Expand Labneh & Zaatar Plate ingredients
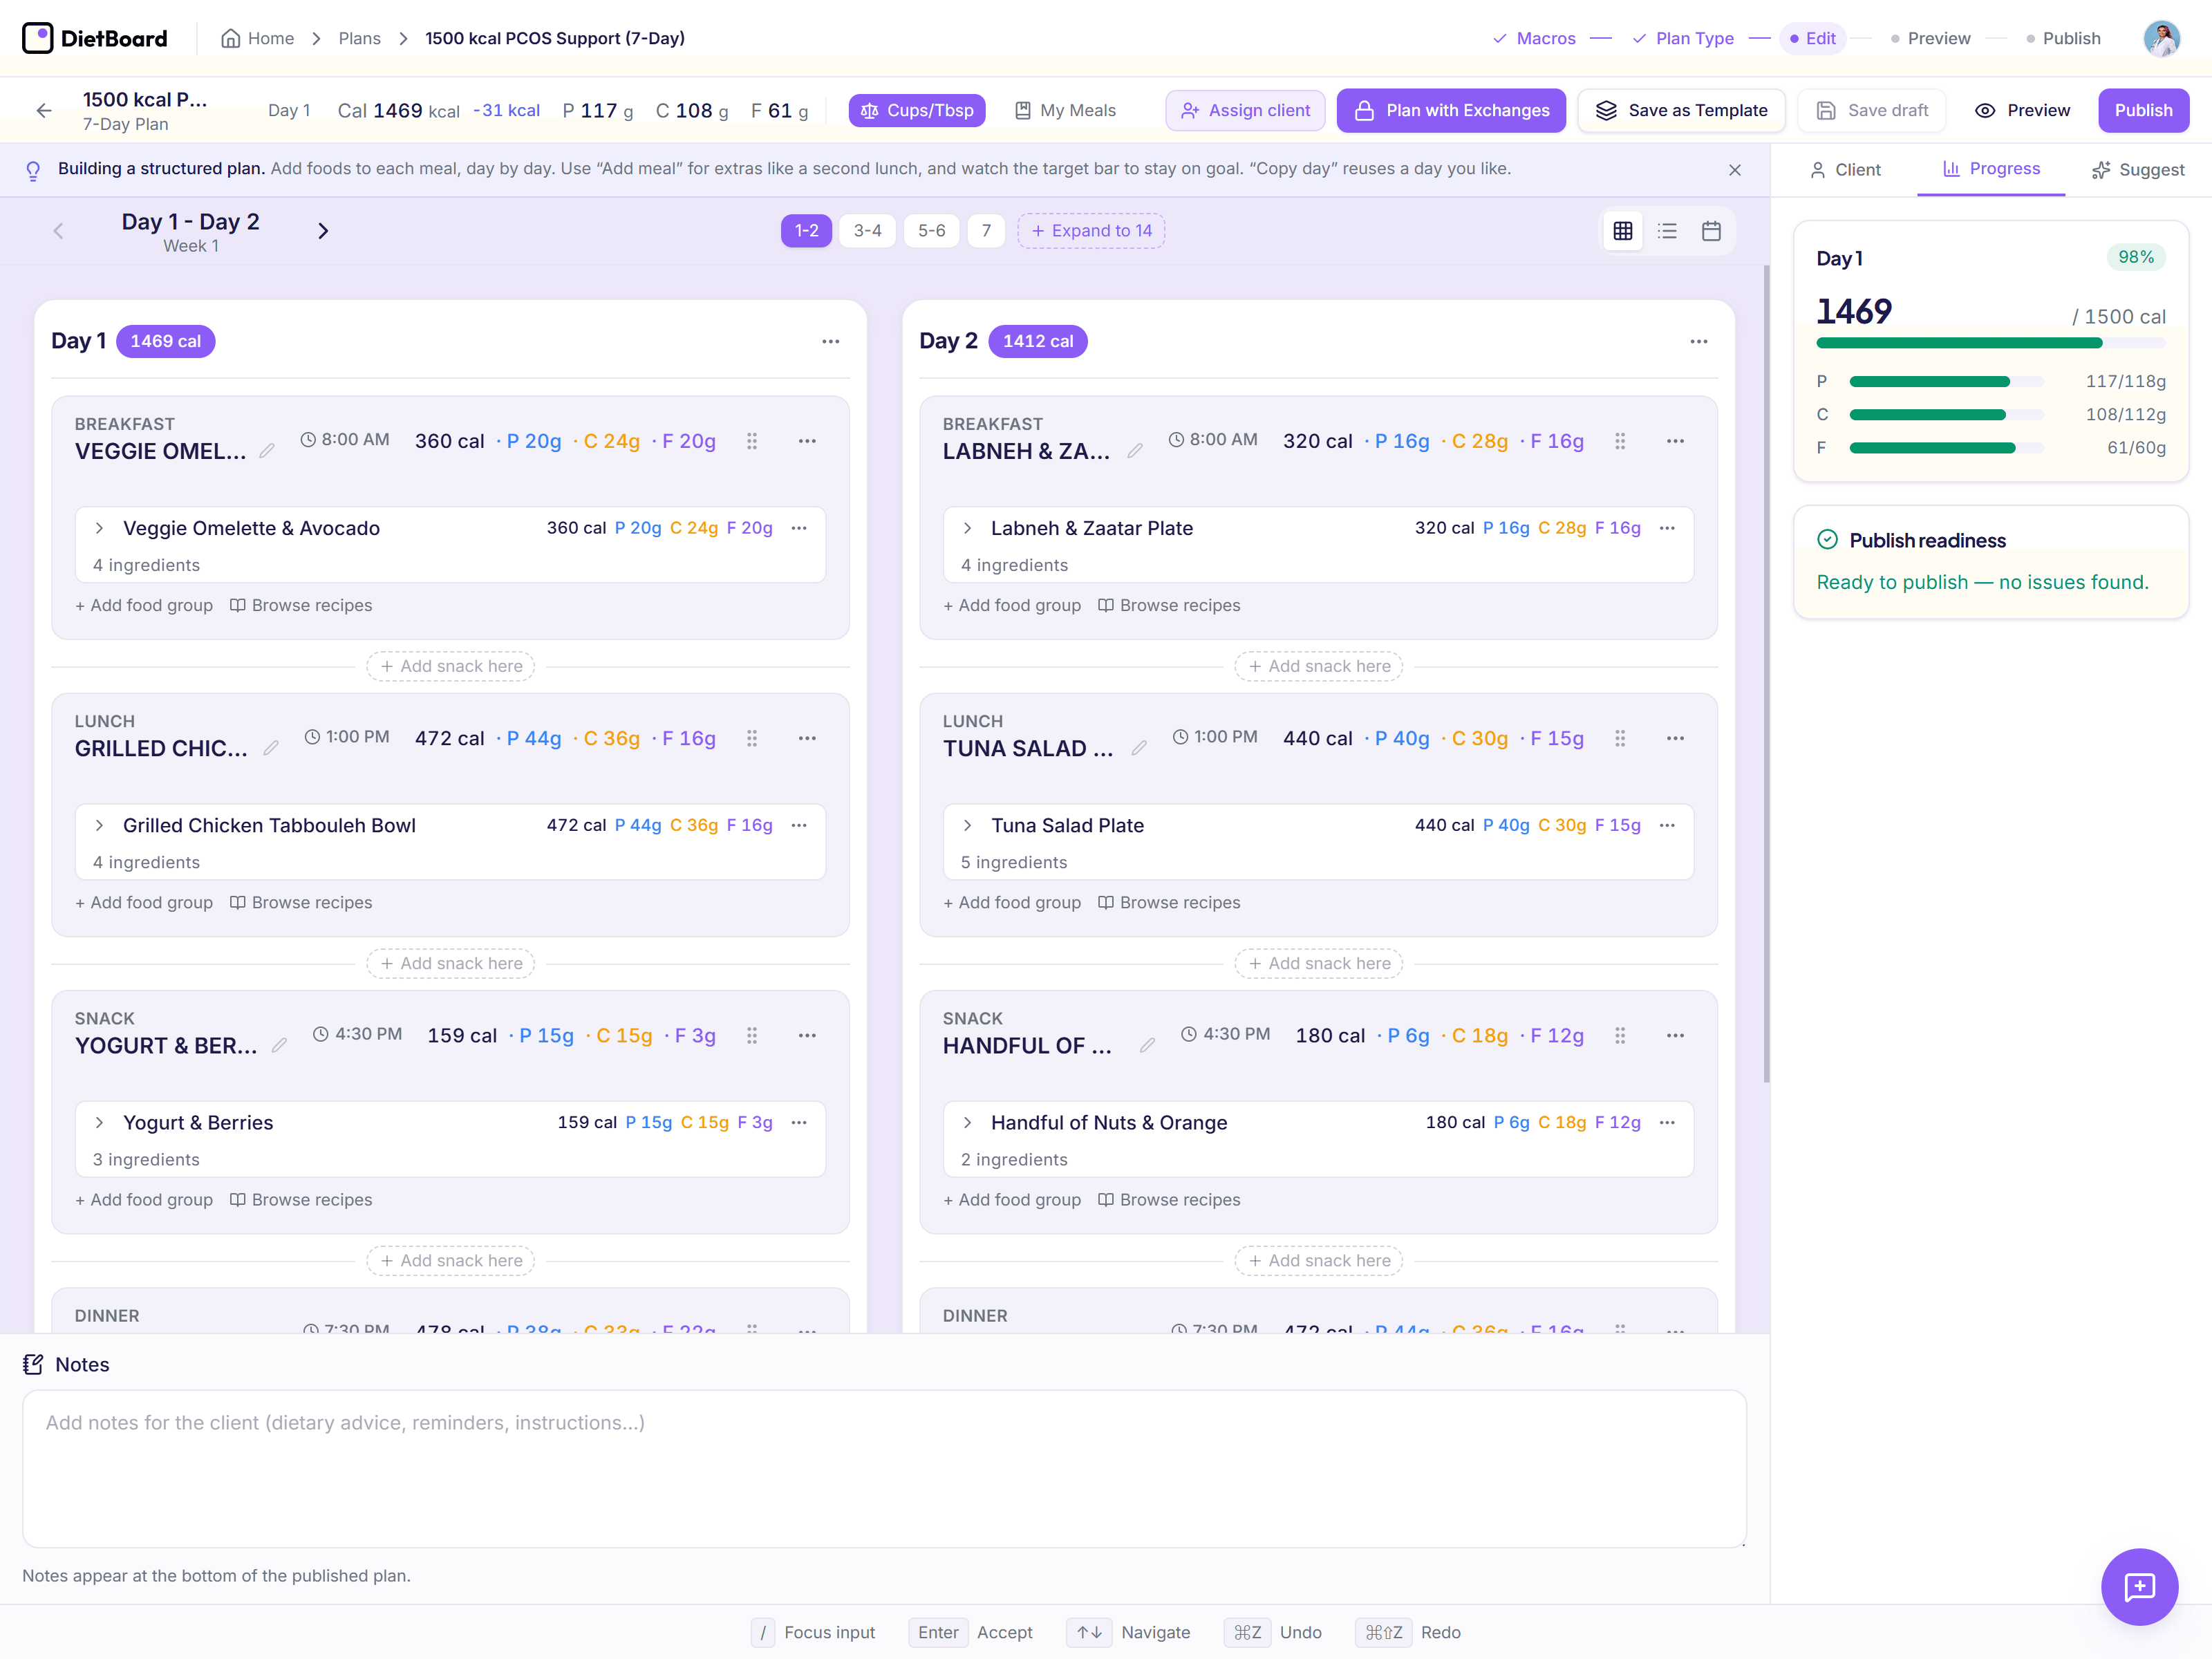 (x=967, y=528)
